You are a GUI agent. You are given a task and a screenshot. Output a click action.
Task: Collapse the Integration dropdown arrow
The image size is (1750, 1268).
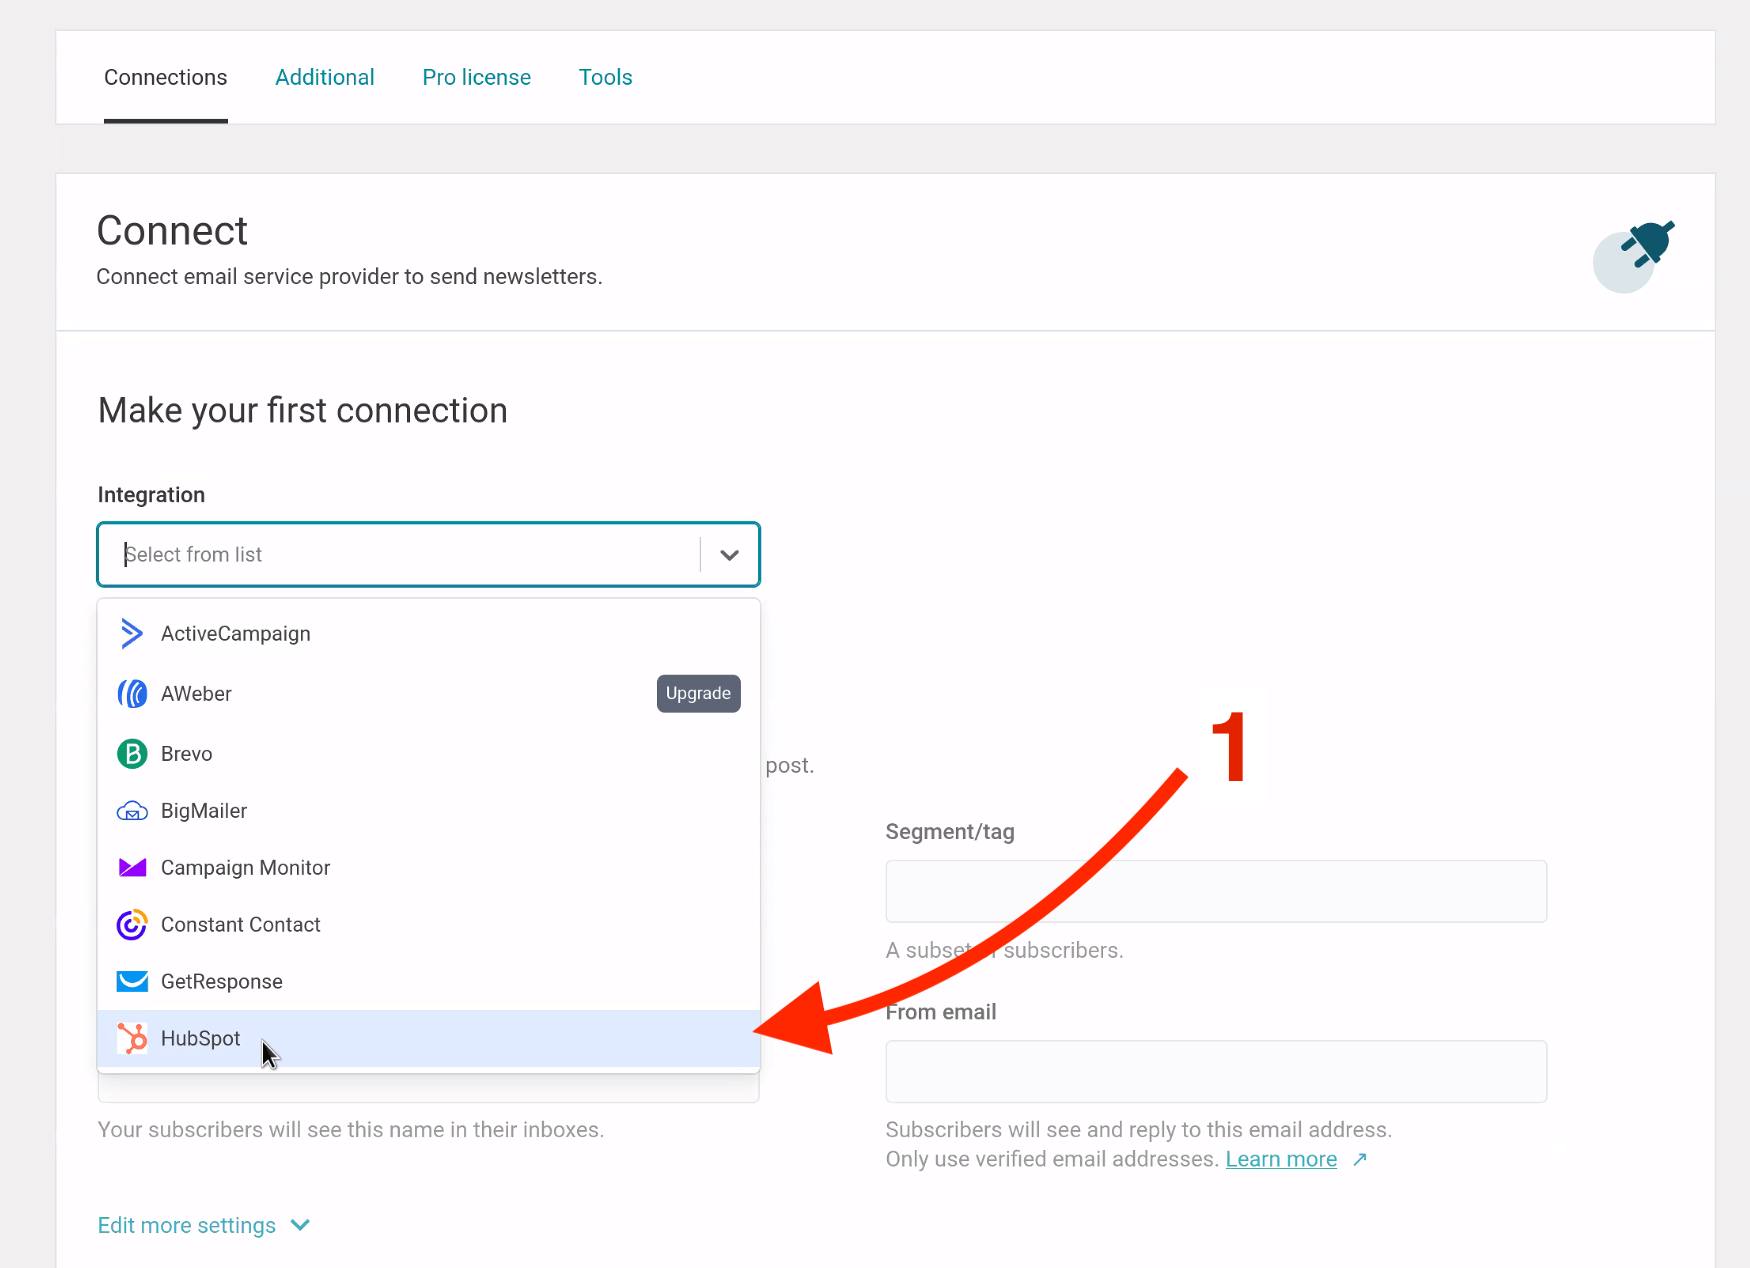pos(729,555)
